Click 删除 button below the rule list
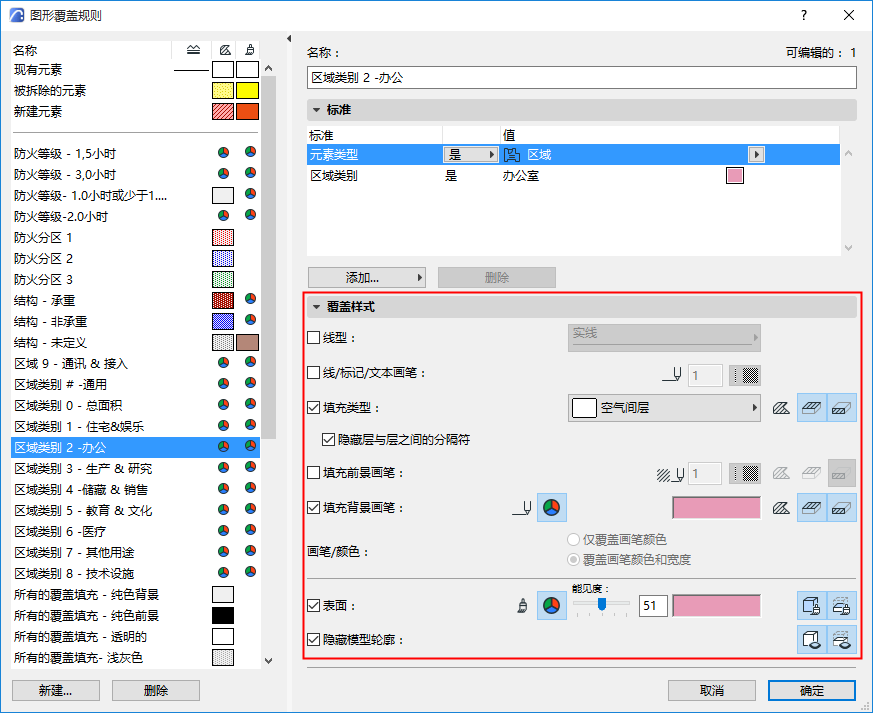Image resolution: width=873 pixels, height=713 pixels. 156,691
